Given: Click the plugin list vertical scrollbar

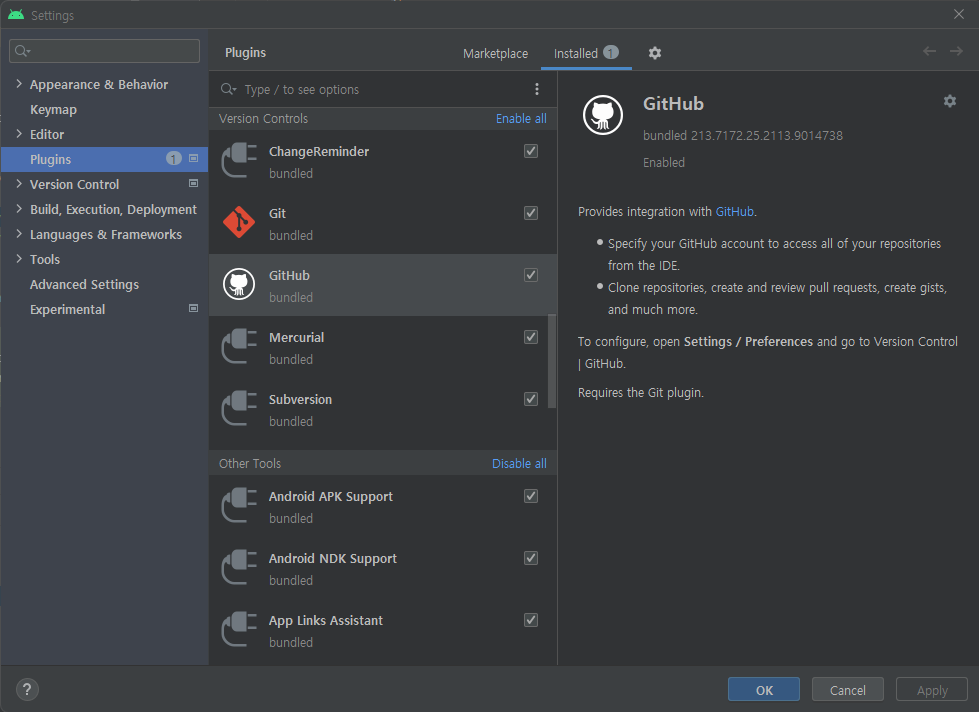Looking at the screenshot, I should click(x=552, y=361).
